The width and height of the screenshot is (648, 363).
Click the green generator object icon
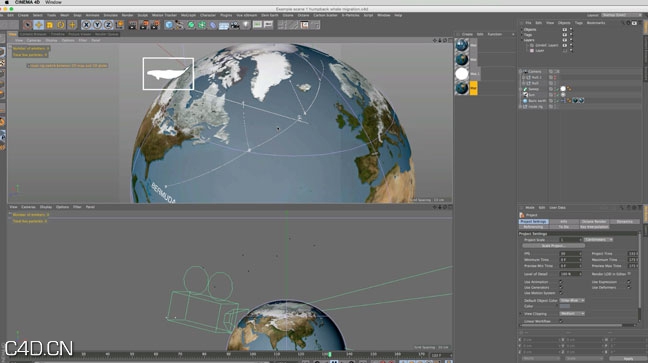pyautogui.click(x=191, y=25)
